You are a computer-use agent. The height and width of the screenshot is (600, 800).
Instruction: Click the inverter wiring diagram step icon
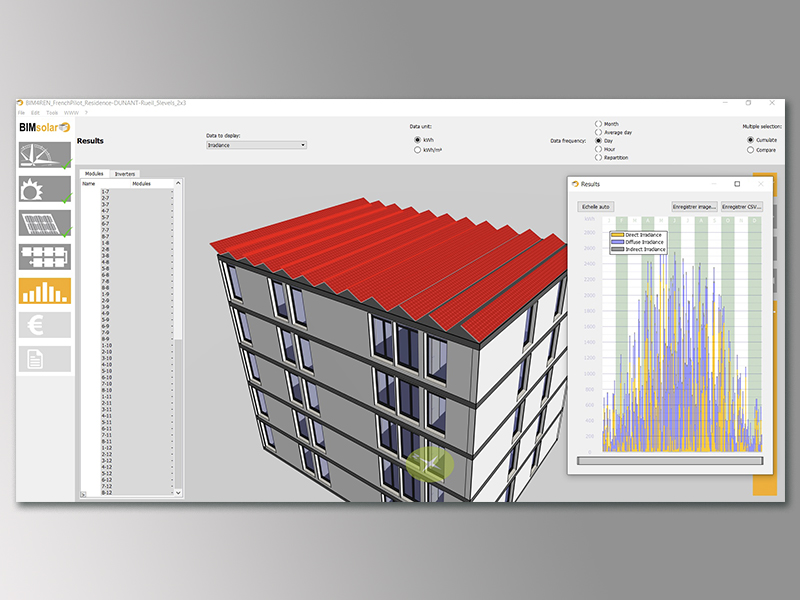pos(45,257)
